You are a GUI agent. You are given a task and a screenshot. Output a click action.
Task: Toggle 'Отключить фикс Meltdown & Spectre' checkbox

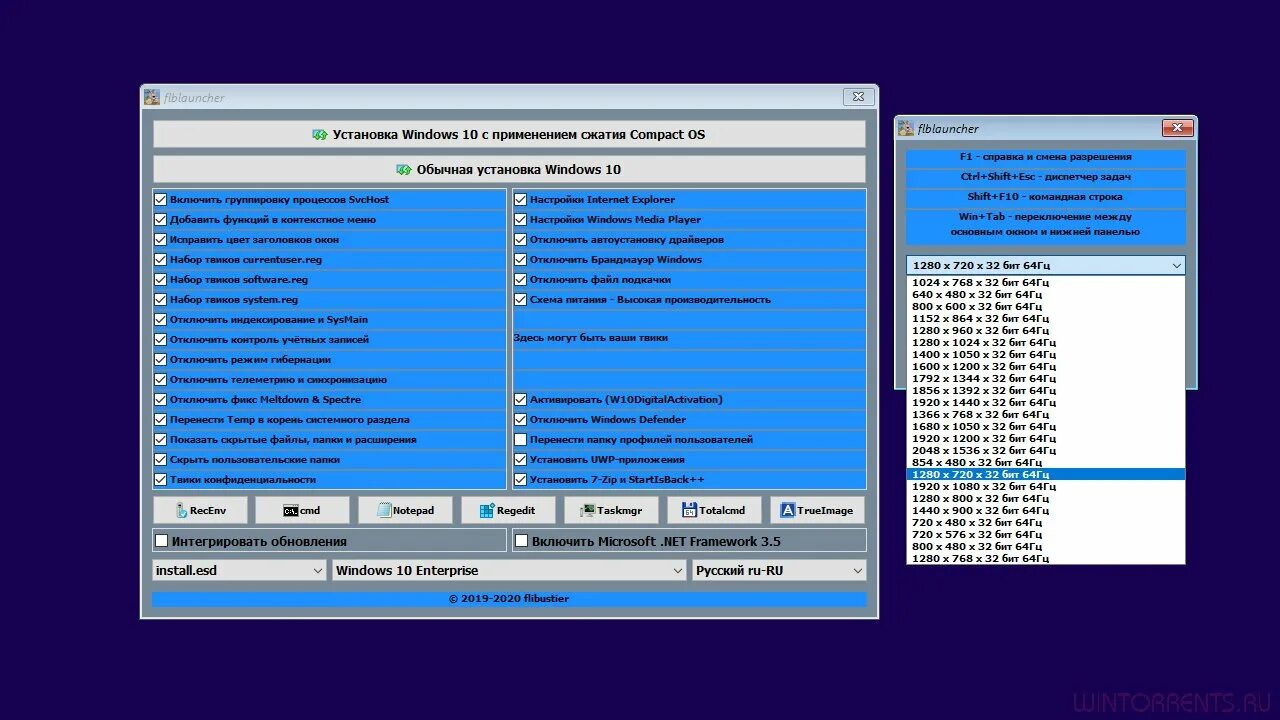(161, 399)
